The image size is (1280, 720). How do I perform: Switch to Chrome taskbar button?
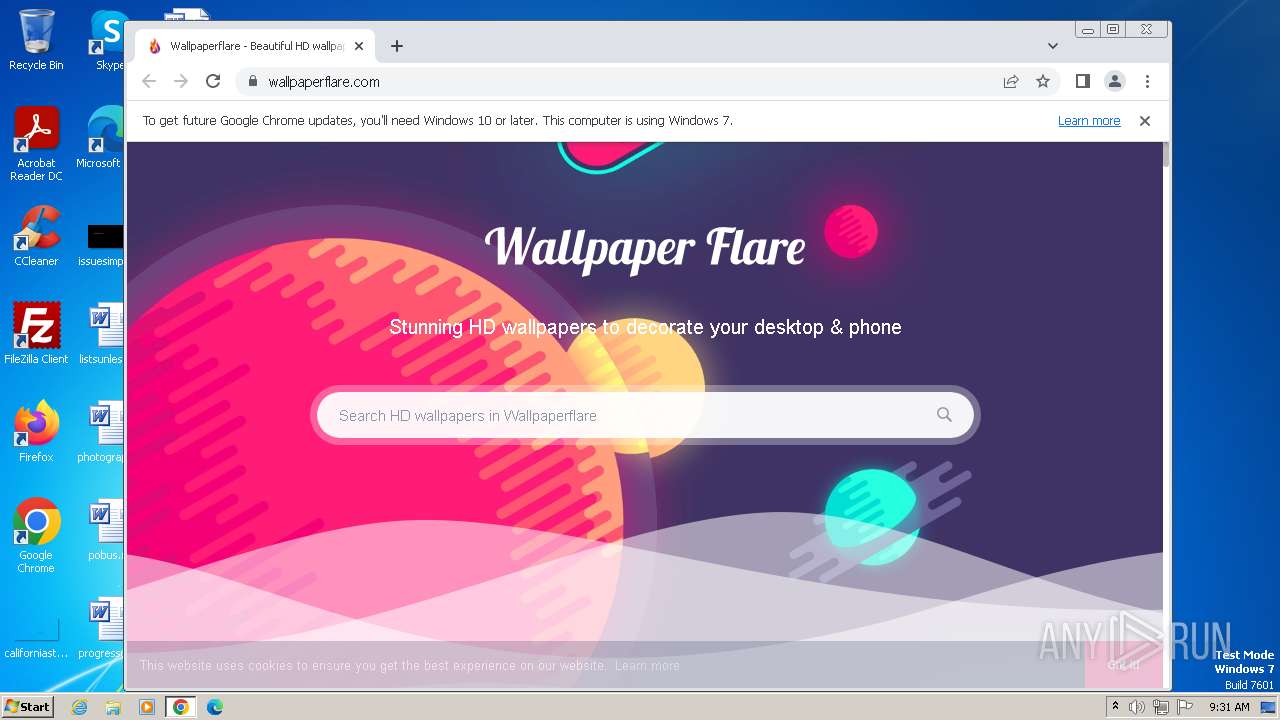pyautogui.click(x=181, y=707)
